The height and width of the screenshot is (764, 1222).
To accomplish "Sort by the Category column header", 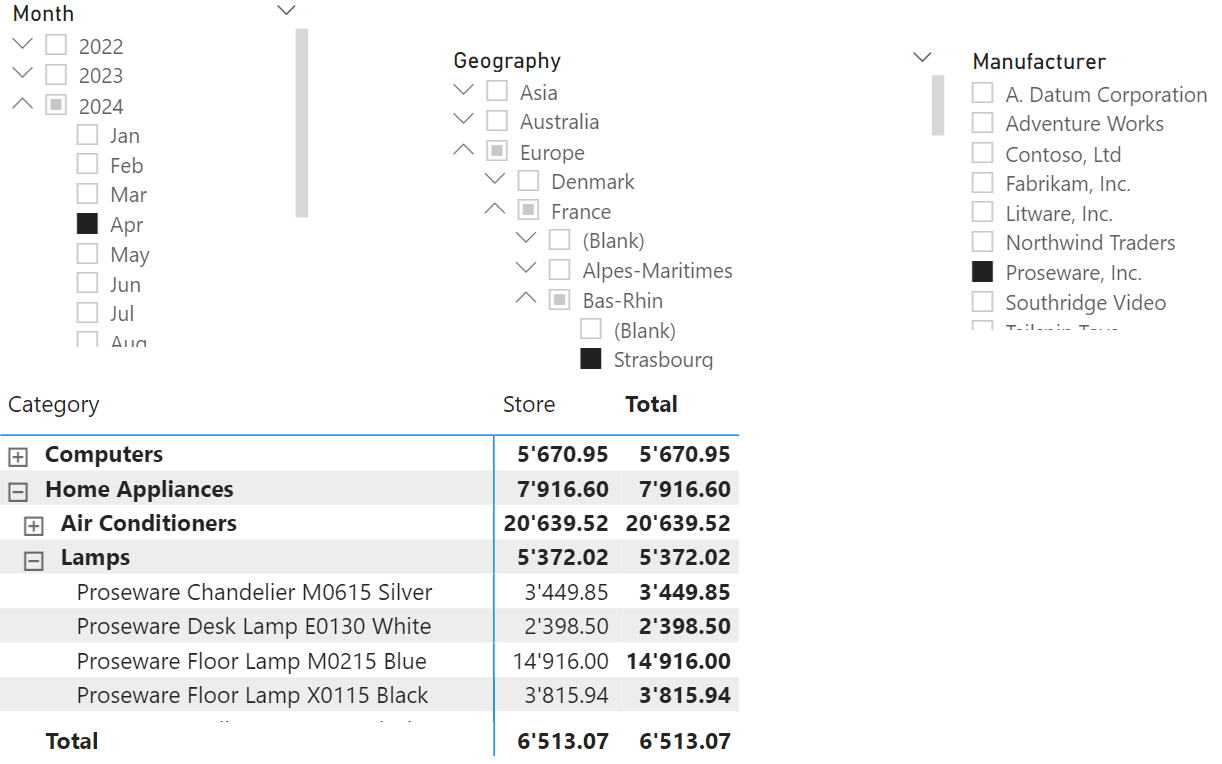I will pyautogui.click(x=54, y=405).
